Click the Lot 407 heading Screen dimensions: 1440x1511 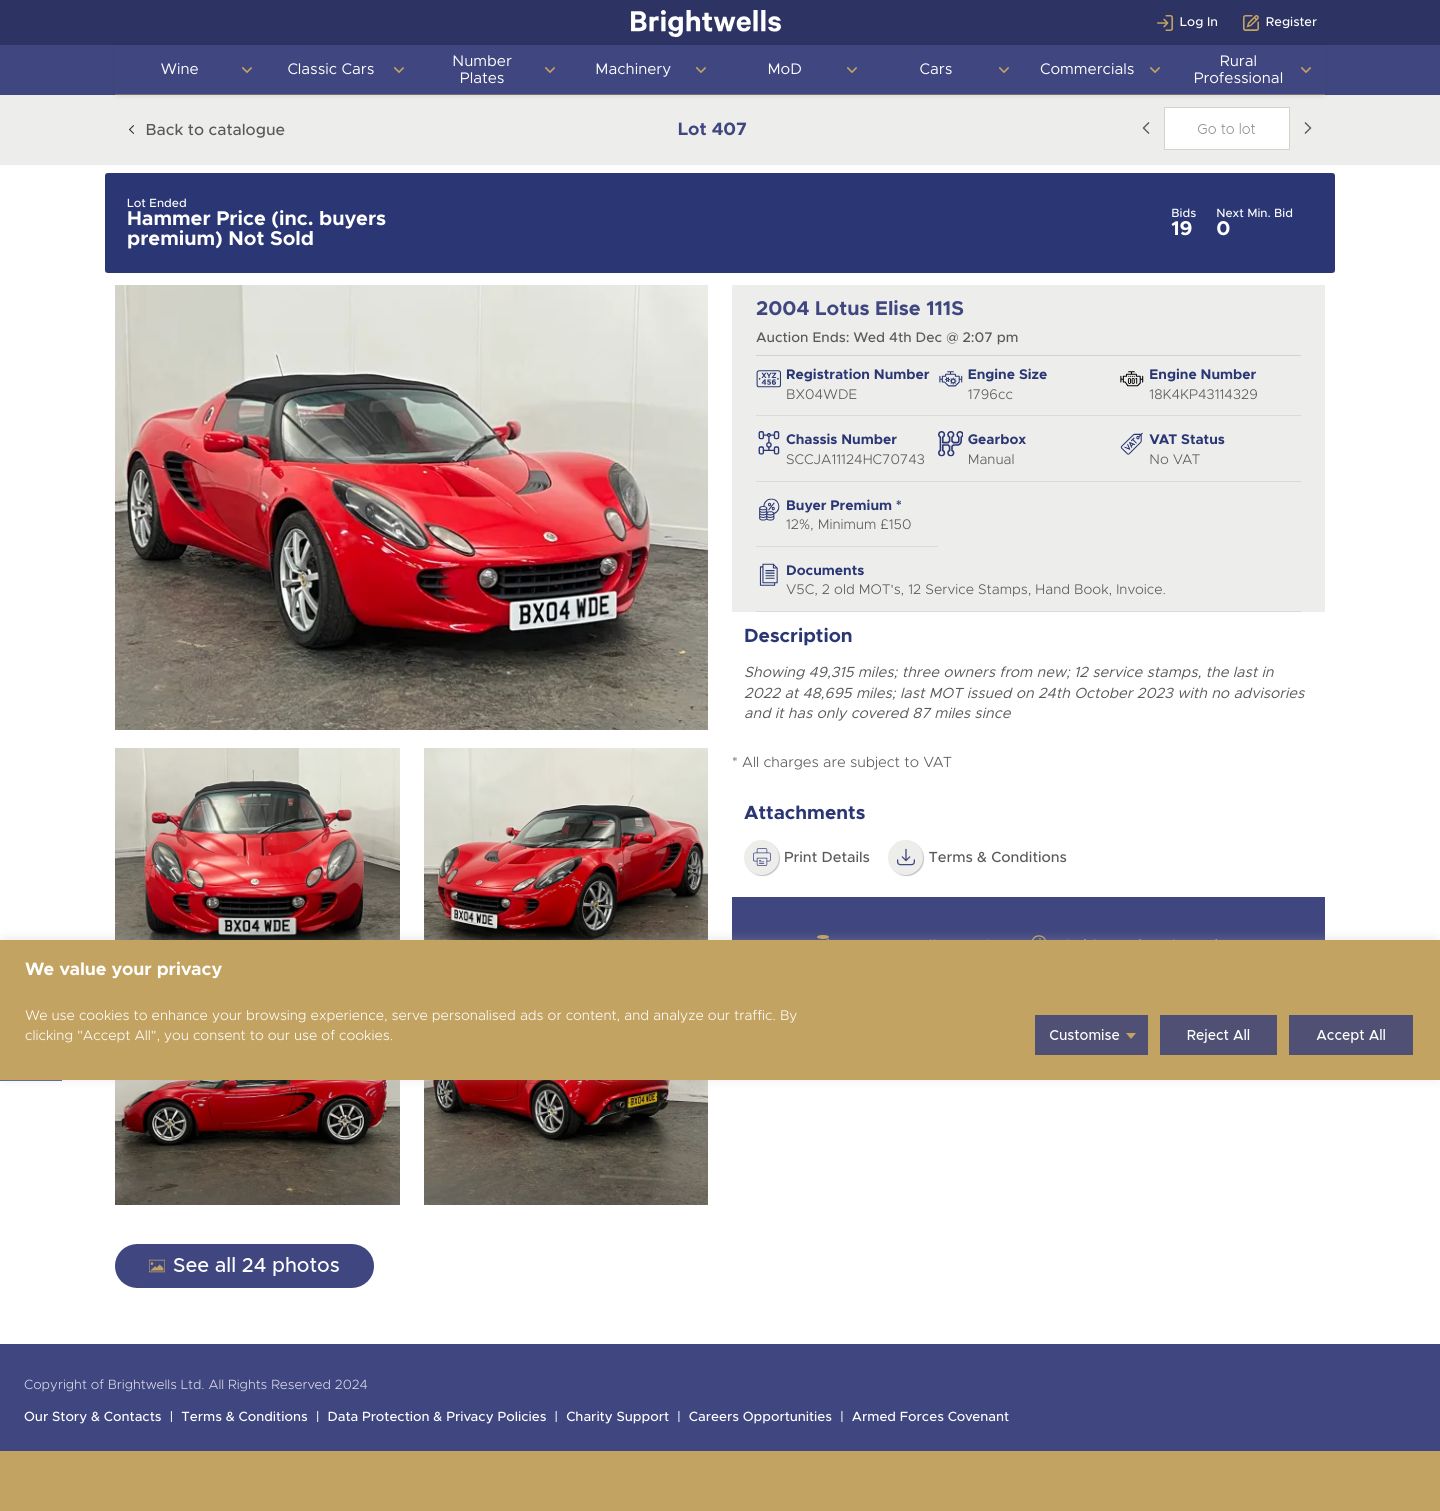click(712, 129)
